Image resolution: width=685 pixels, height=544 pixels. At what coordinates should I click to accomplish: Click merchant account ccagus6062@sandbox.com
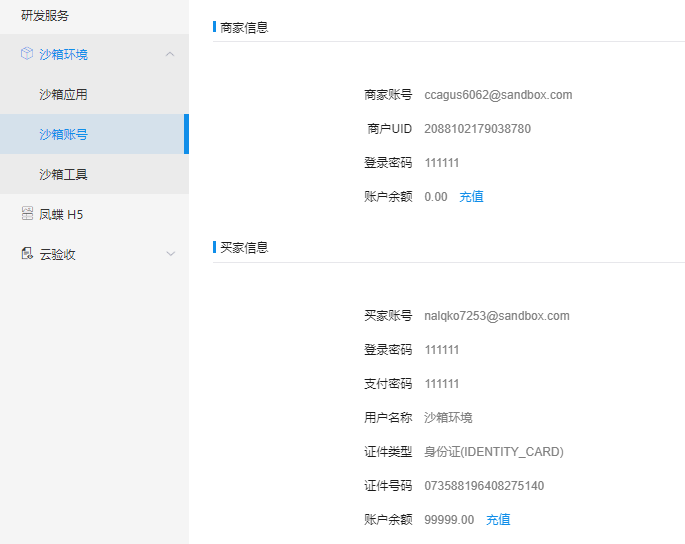click(498, 95)
